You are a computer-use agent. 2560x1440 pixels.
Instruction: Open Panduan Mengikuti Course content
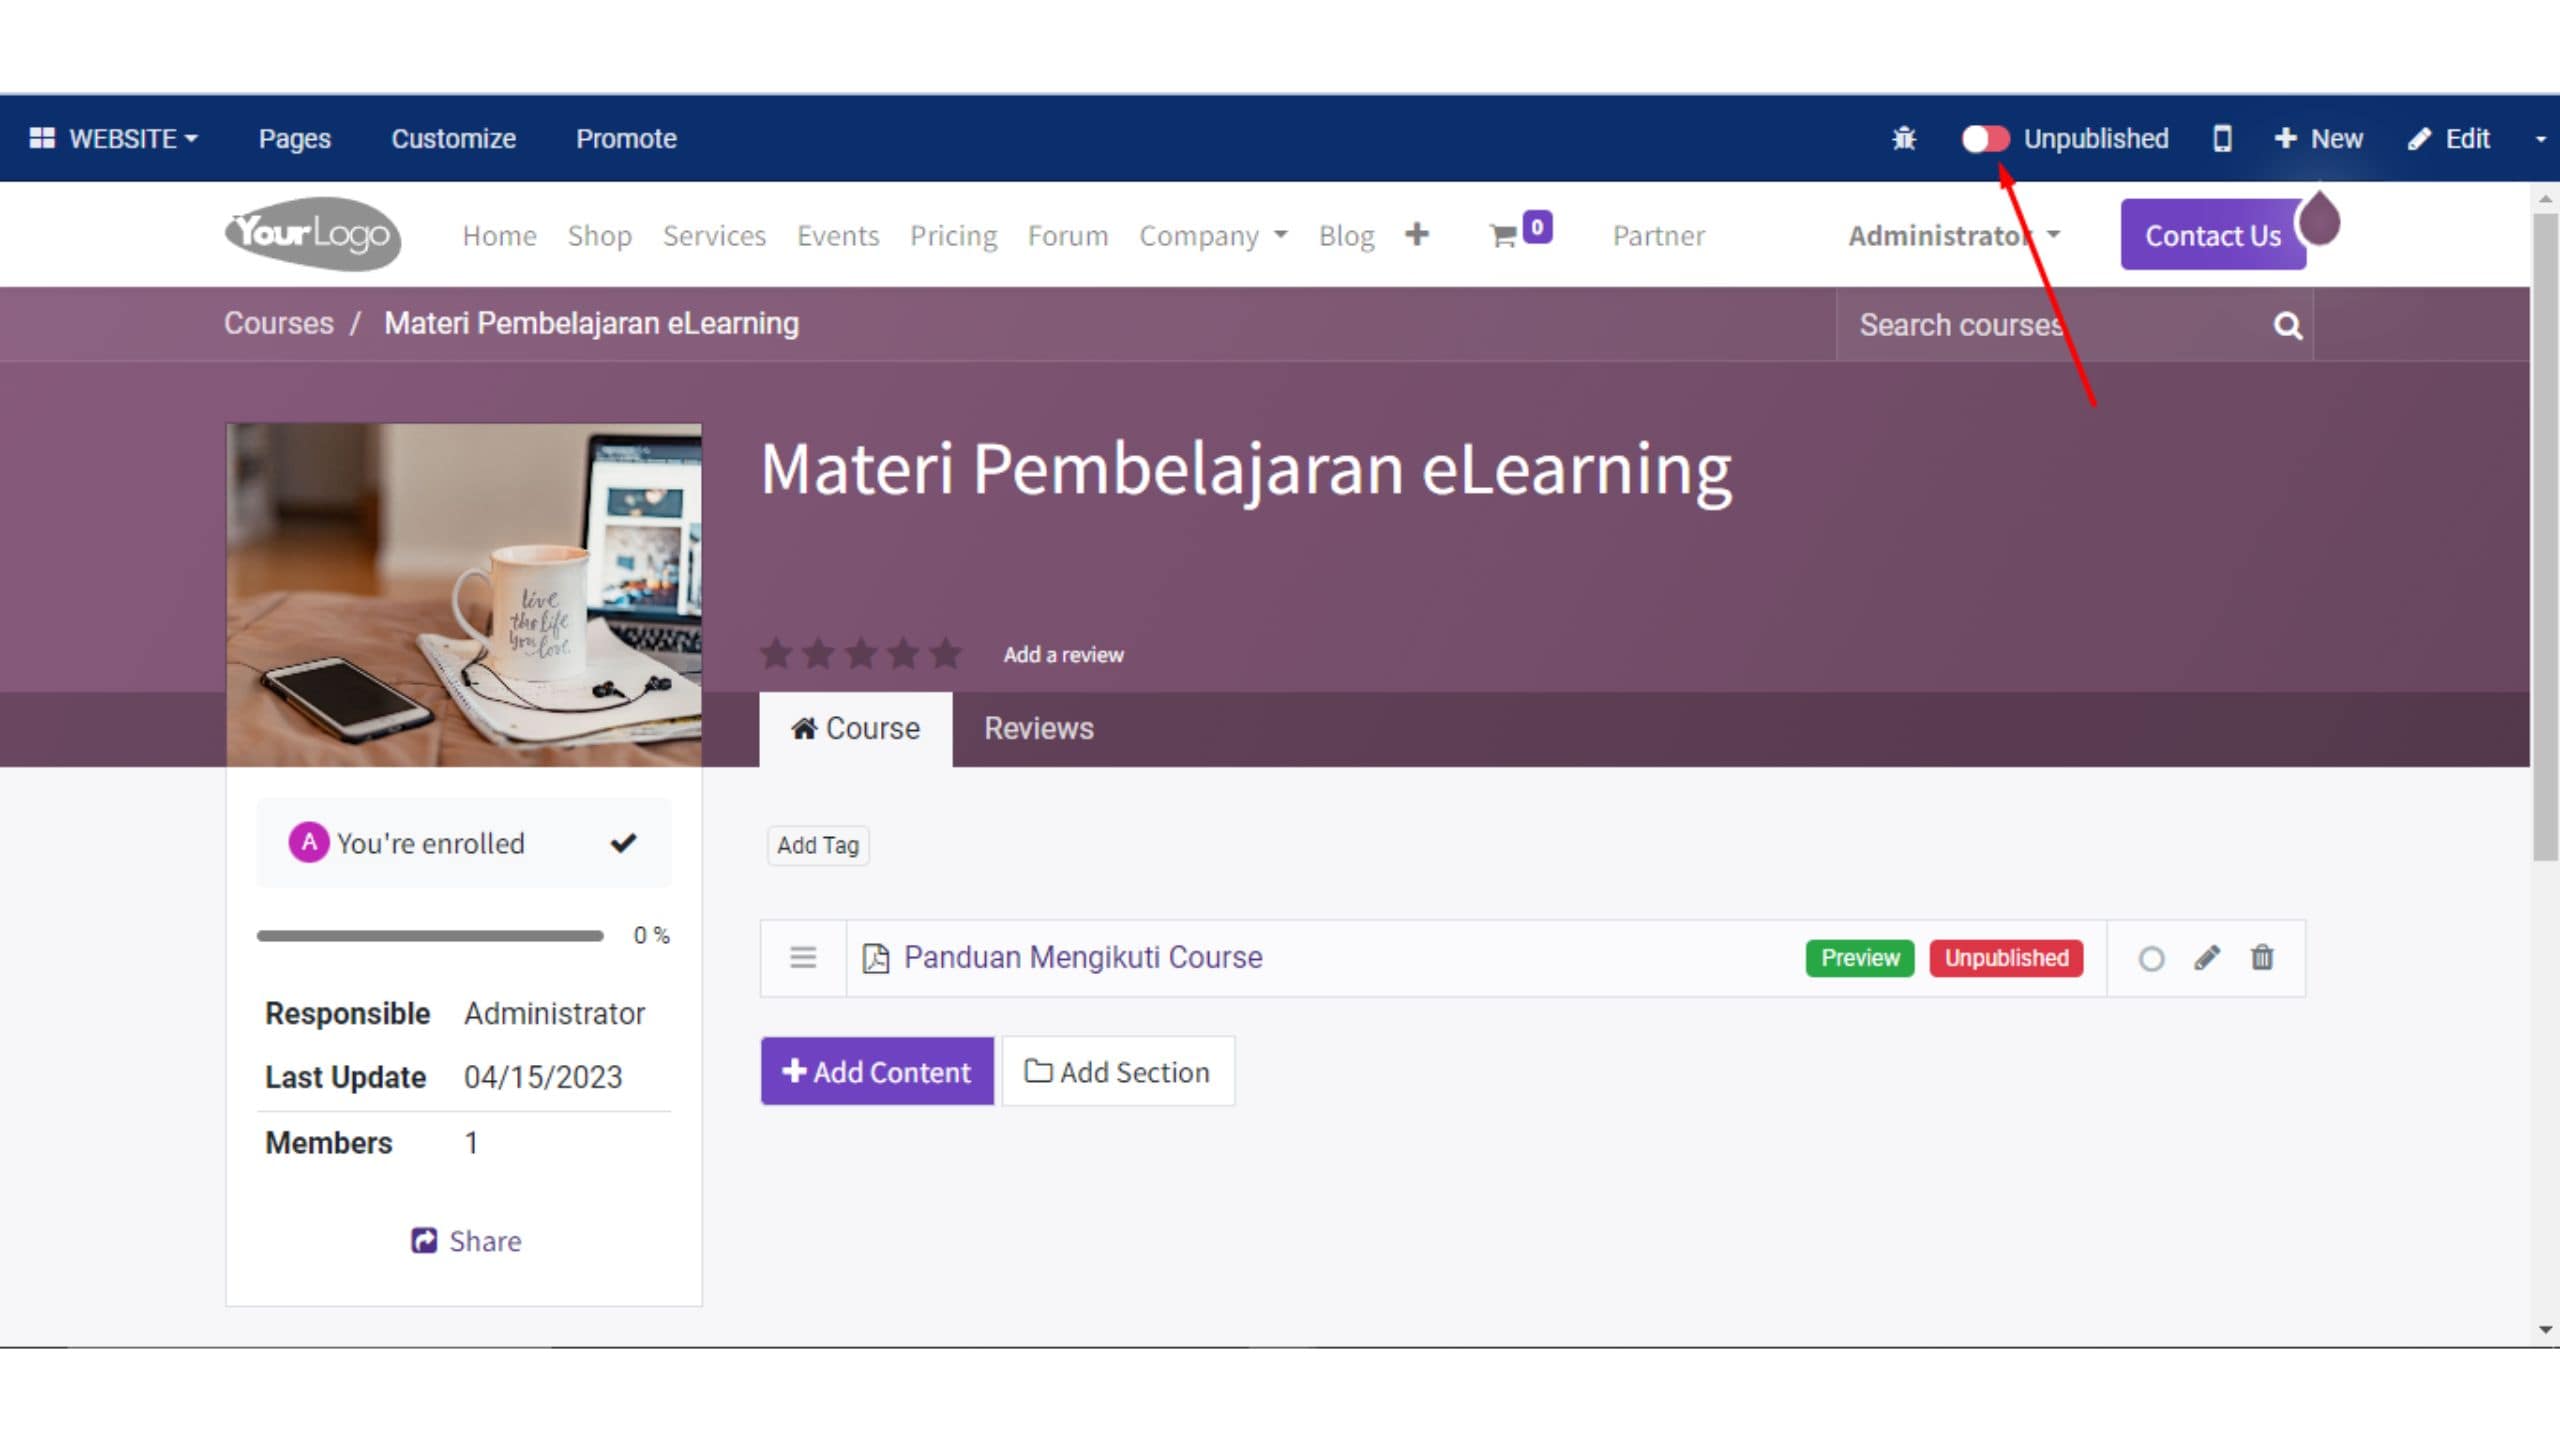[x=1083, y=958]
